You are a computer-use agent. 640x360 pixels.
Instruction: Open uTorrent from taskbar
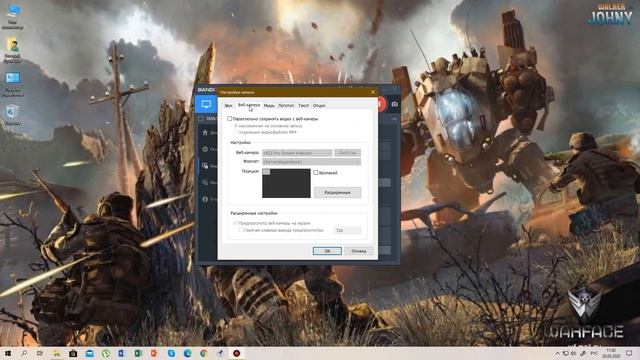[x=106, y=353]
